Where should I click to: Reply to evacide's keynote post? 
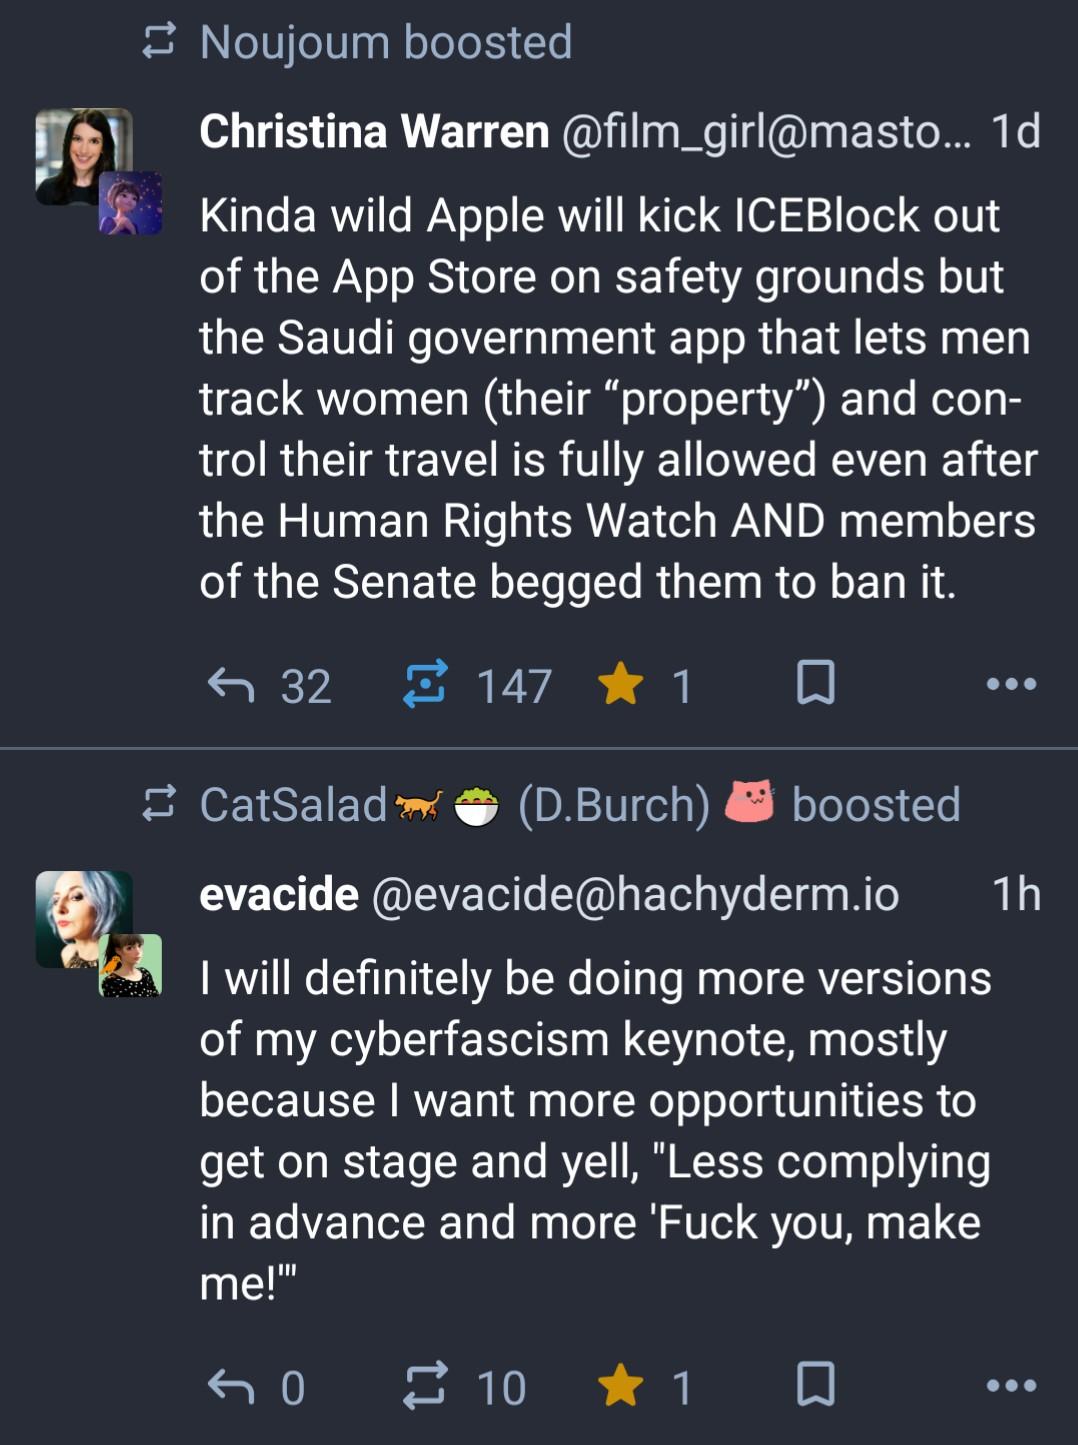pos(231,1387)
